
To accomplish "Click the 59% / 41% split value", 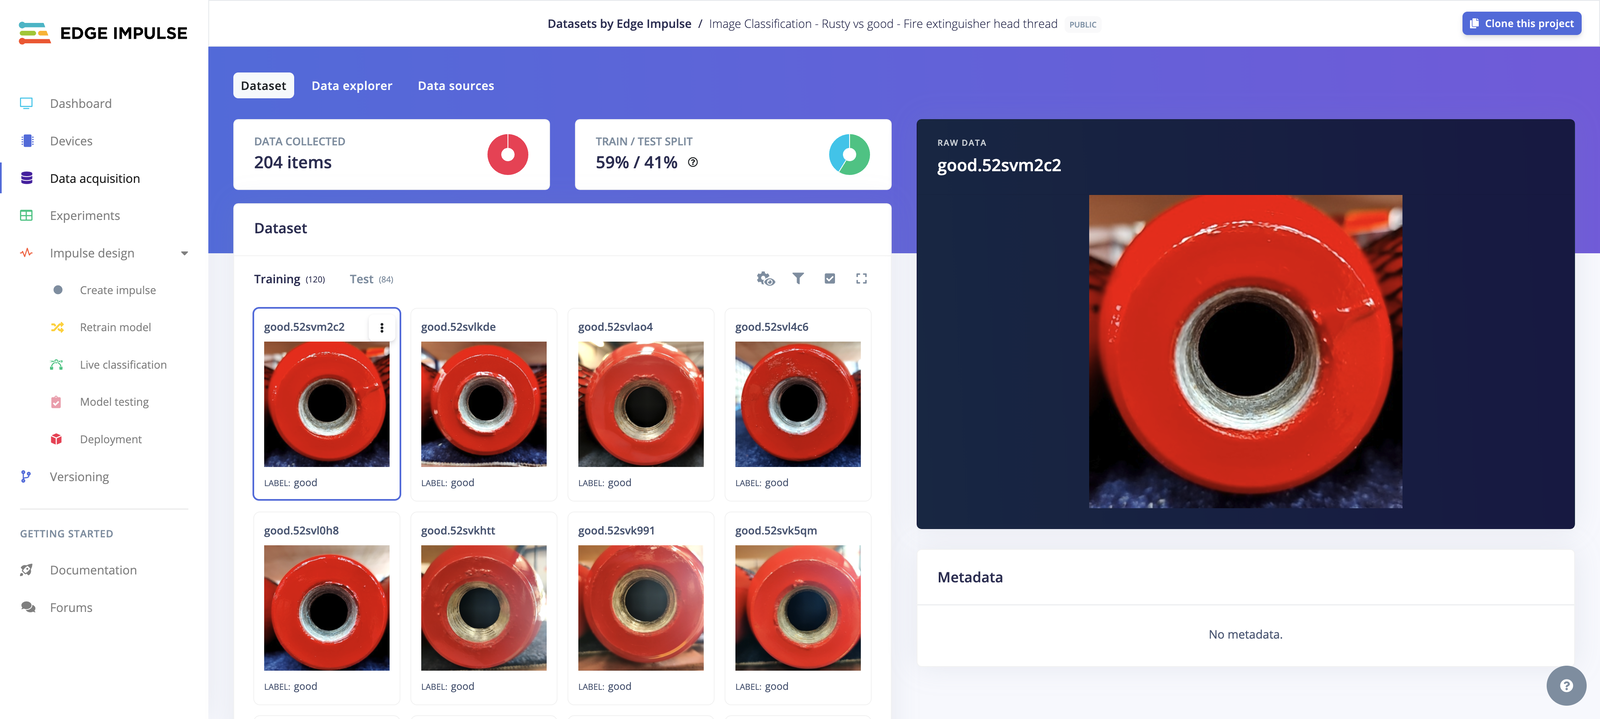I will (x=636, y=162).
